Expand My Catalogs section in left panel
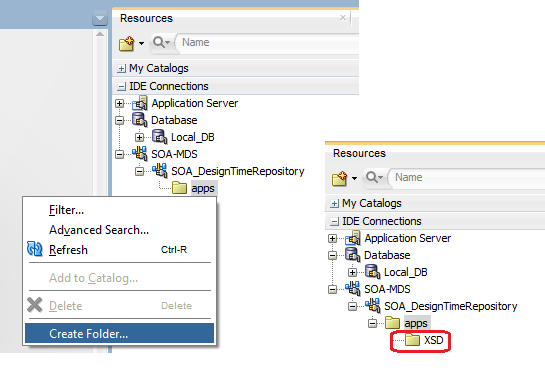 click(x=121, y=68)
